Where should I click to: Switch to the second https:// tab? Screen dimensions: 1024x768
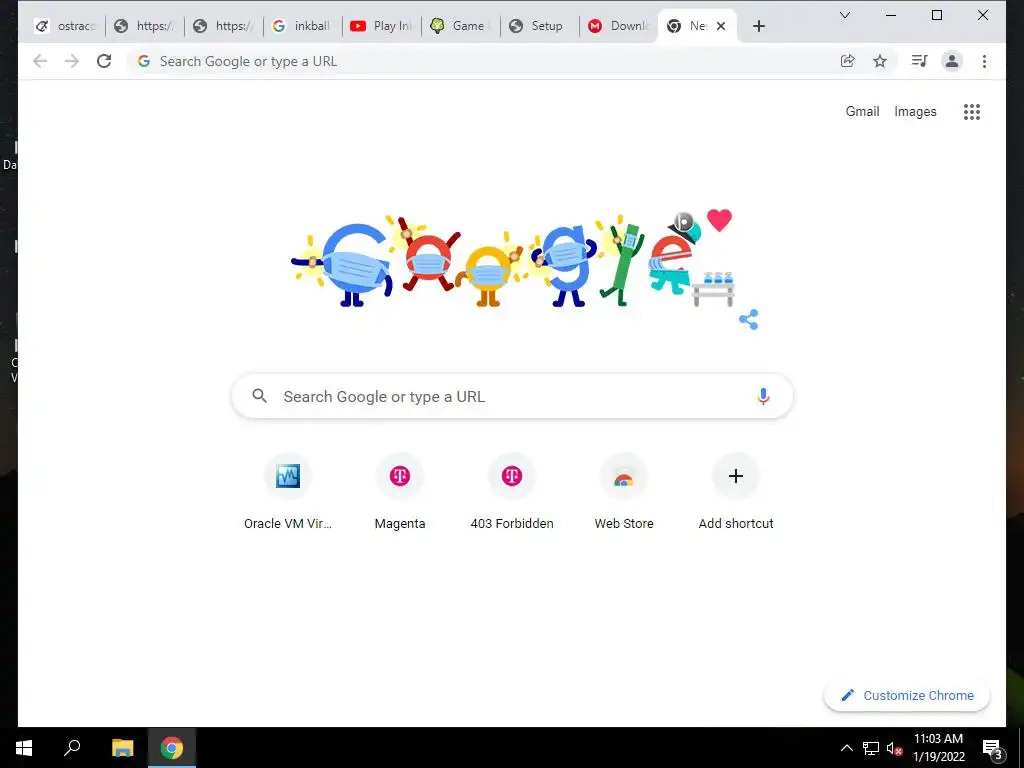click(x=224, y=26)
